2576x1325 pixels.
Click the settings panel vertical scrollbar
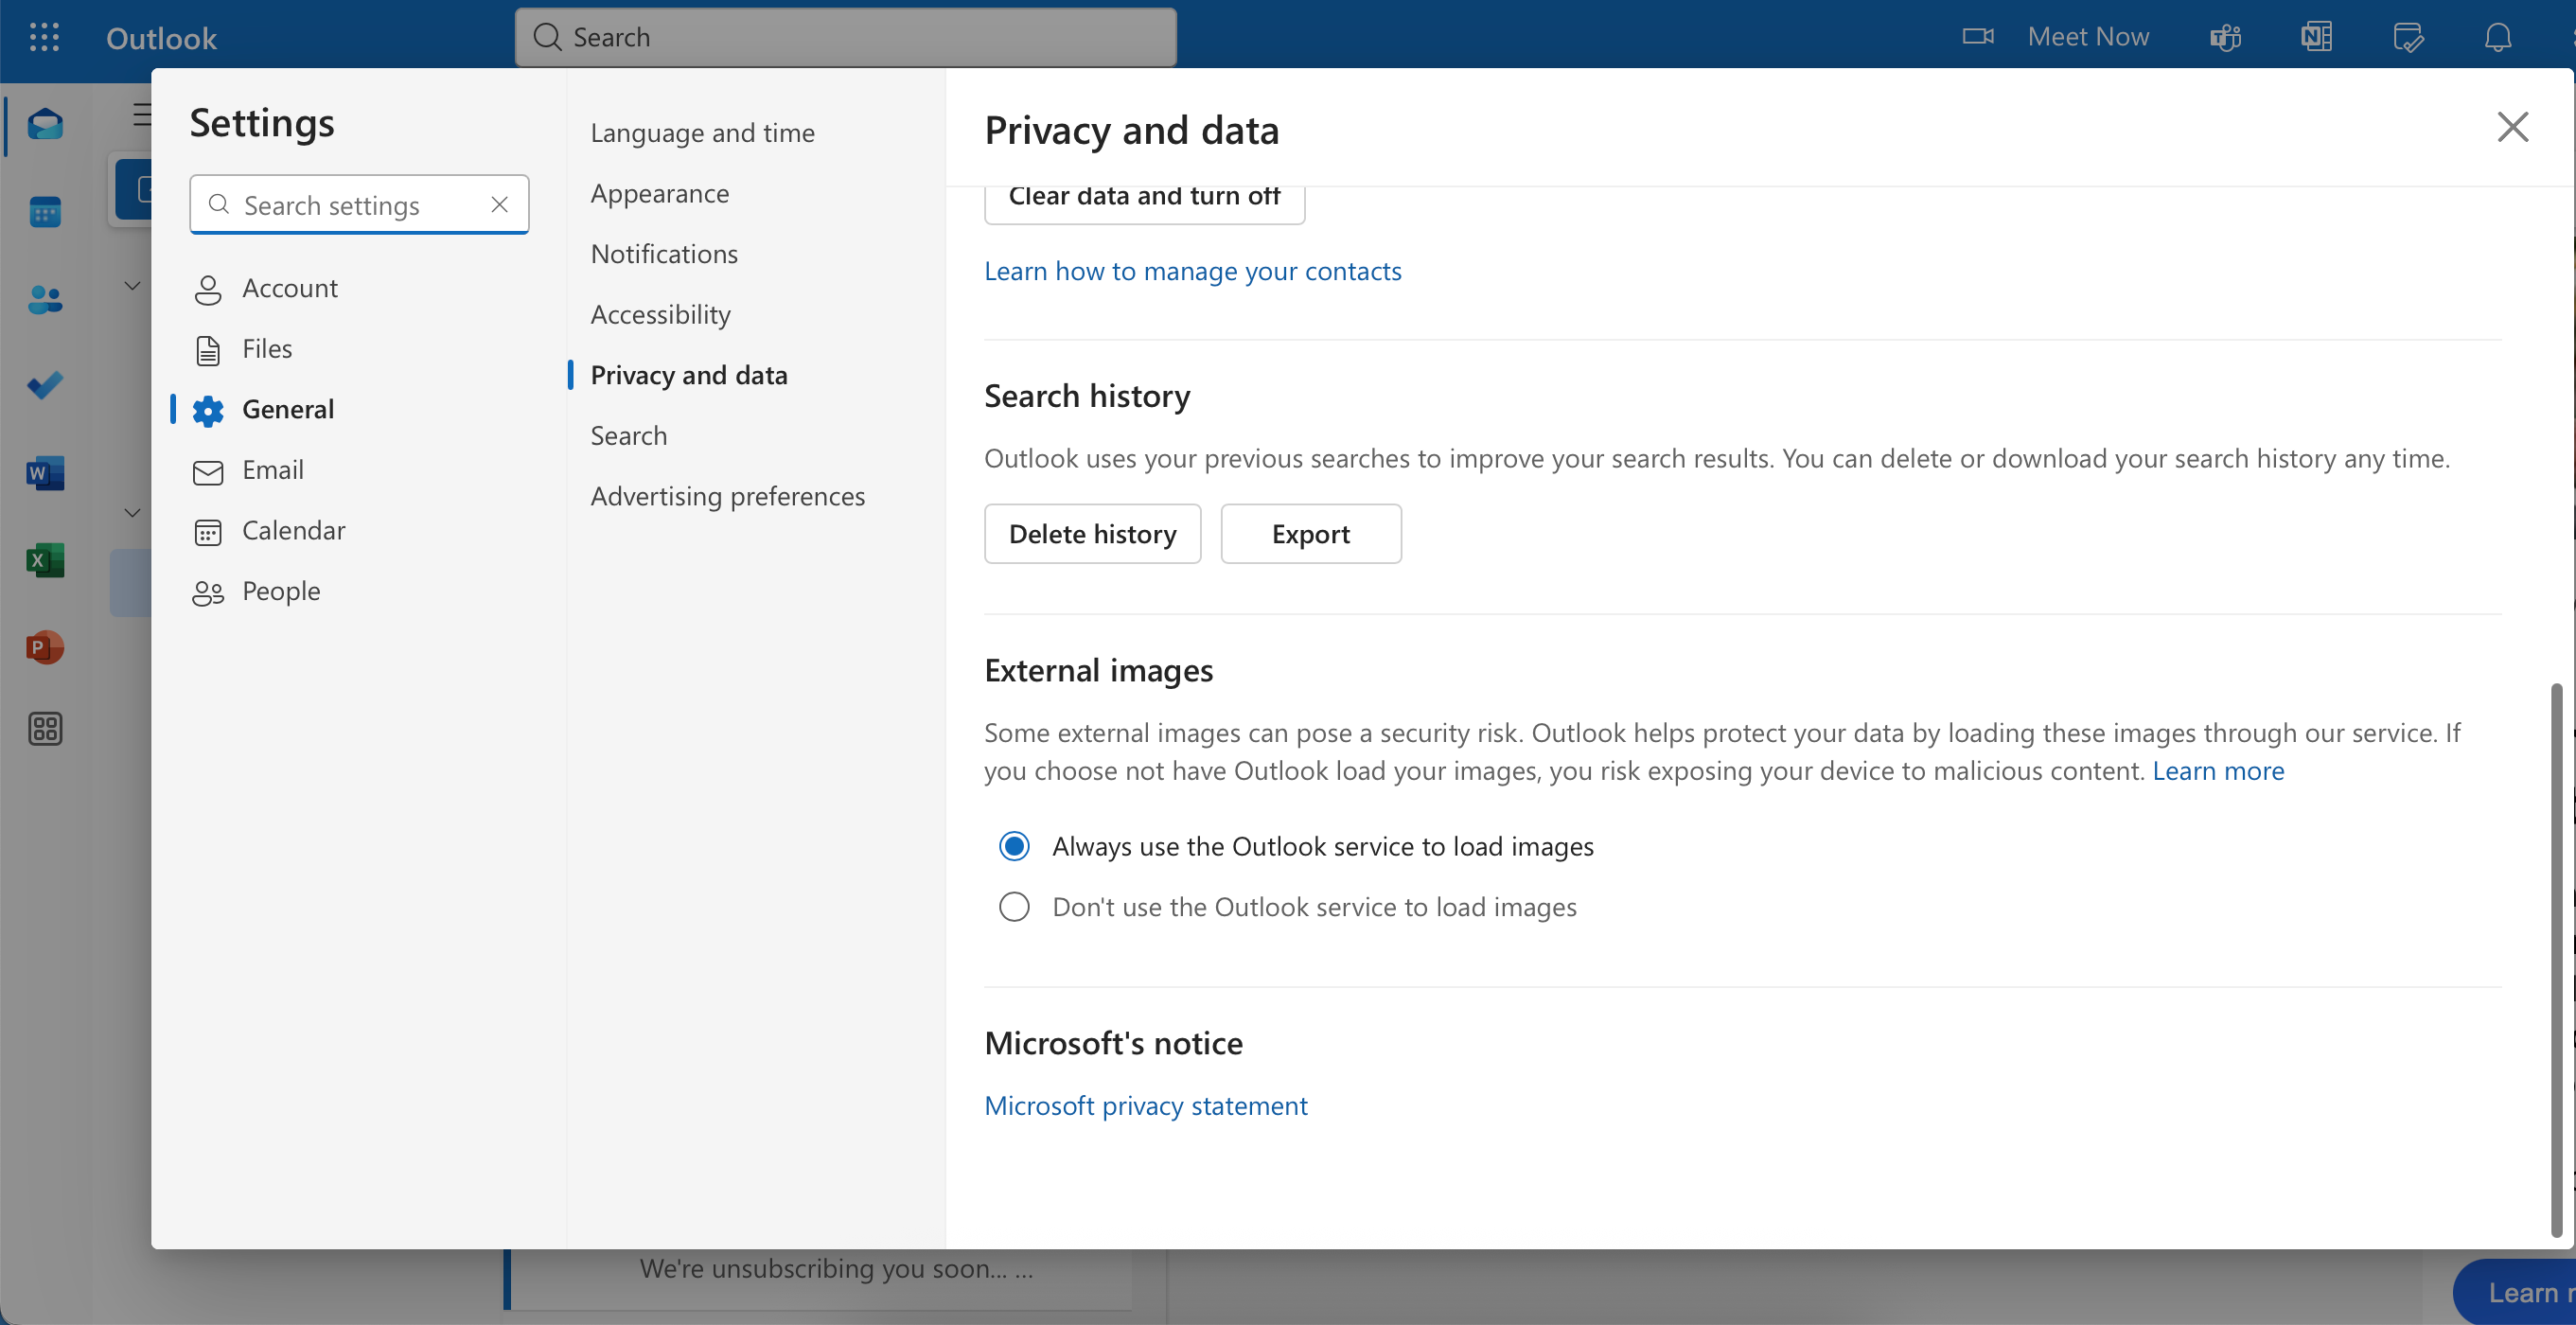click(2556, 958)
